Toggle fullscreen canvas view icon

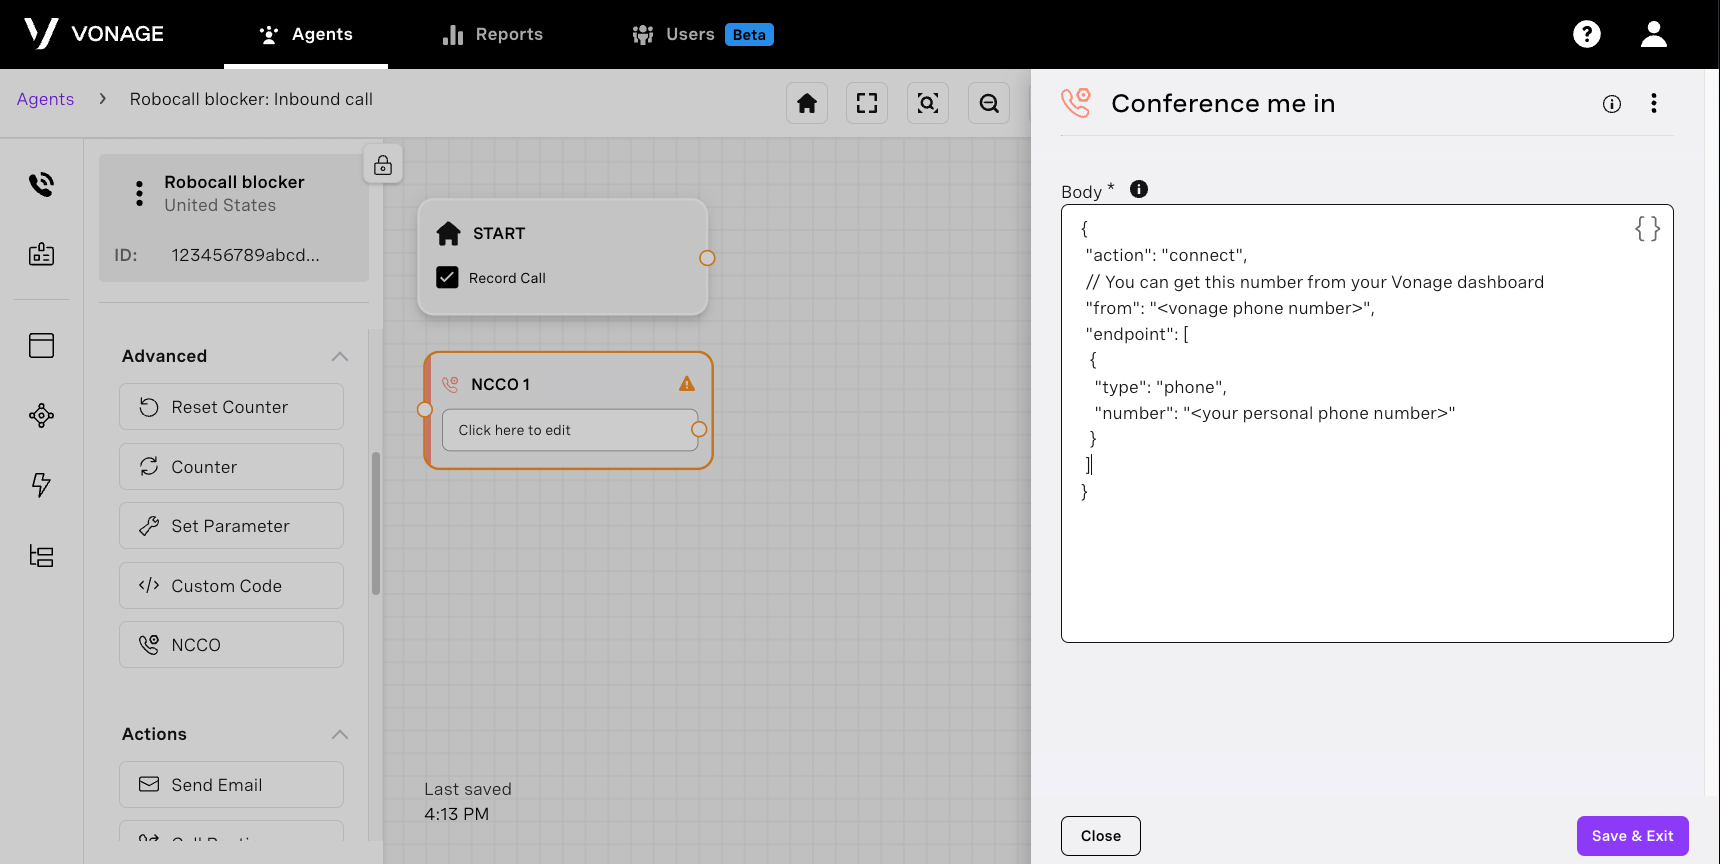coord(867,103)
